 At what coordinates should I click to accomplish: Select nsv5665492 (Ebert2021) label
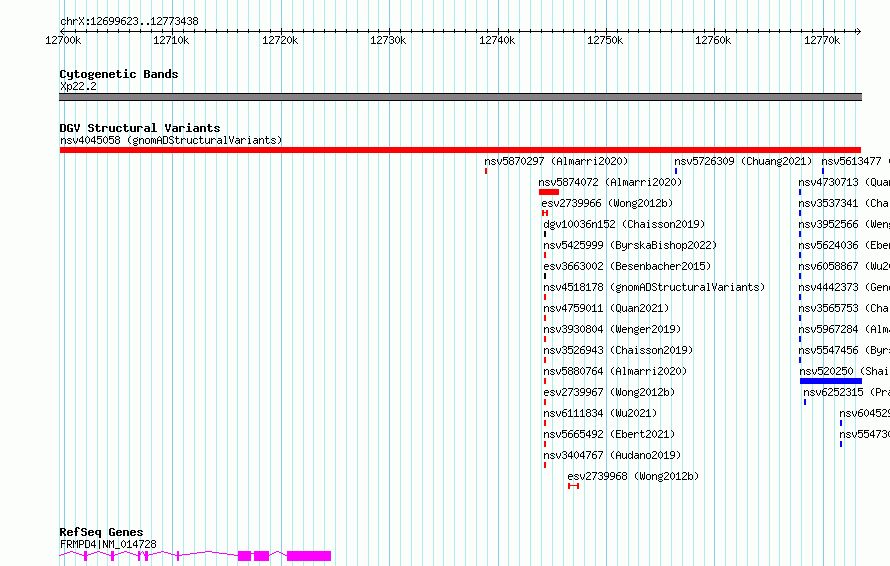click(609, 434)
